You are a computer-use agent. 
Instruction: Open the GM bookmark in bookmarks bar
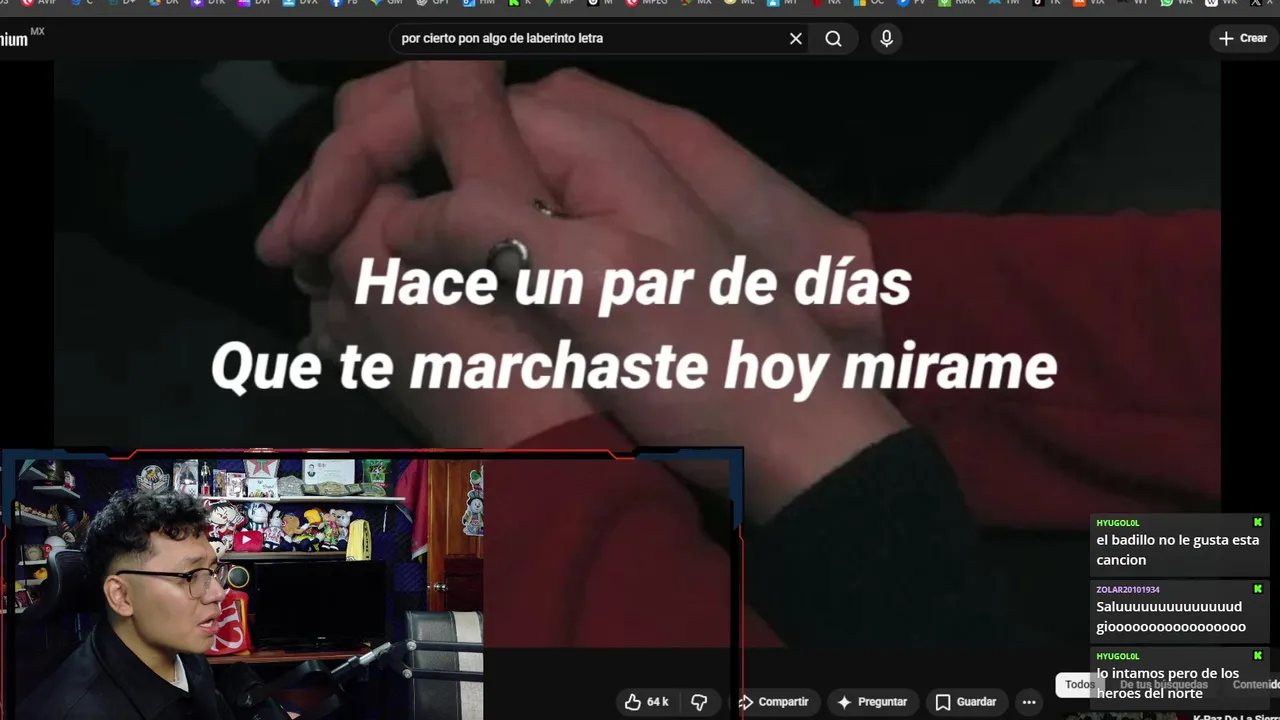[x=387, y=3]
